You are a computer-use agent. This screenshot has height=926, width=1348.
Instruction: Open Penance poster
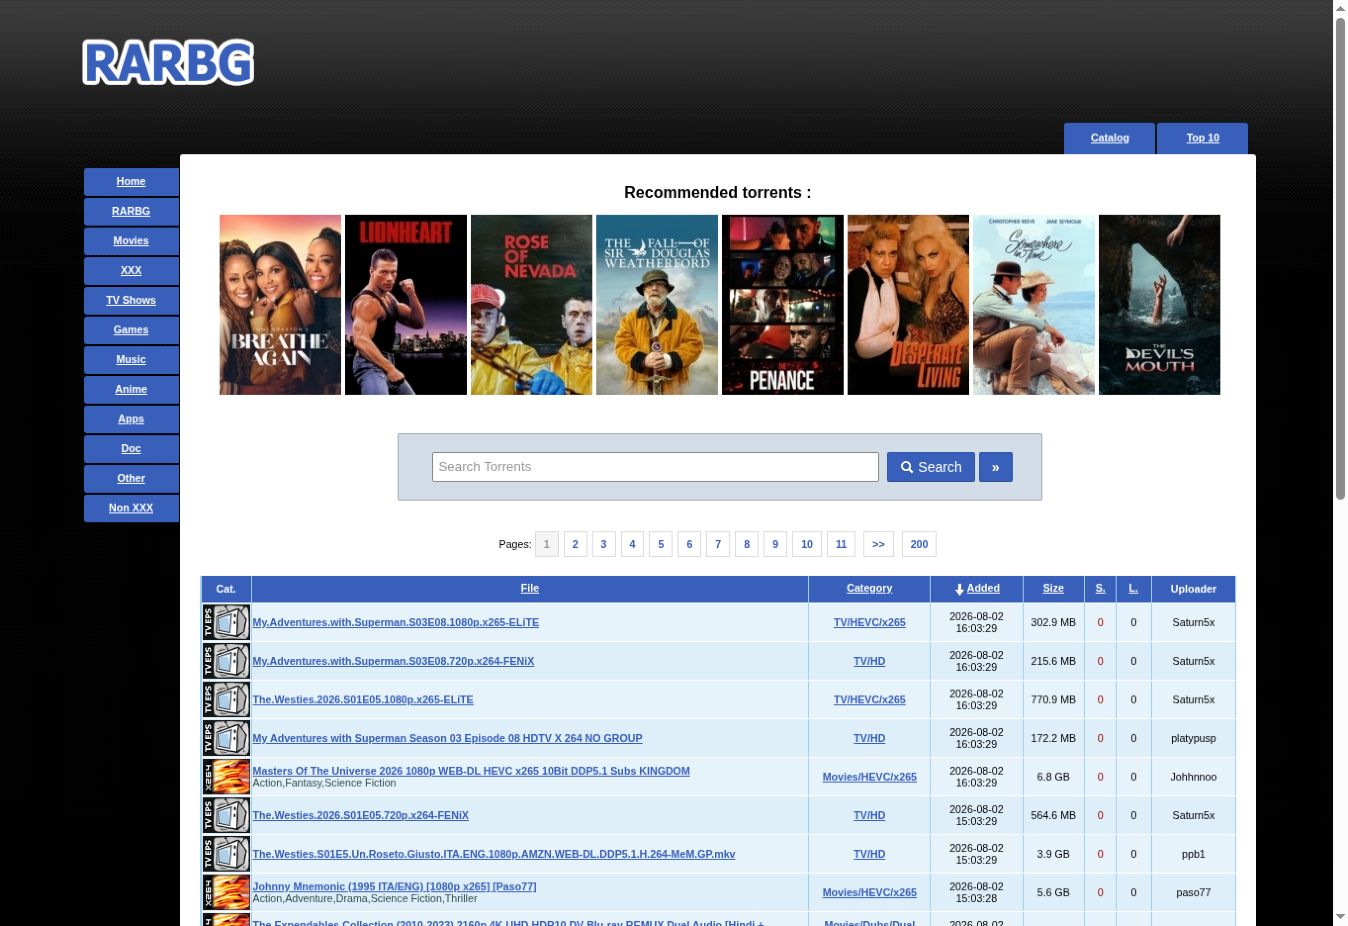pos(783,305)
